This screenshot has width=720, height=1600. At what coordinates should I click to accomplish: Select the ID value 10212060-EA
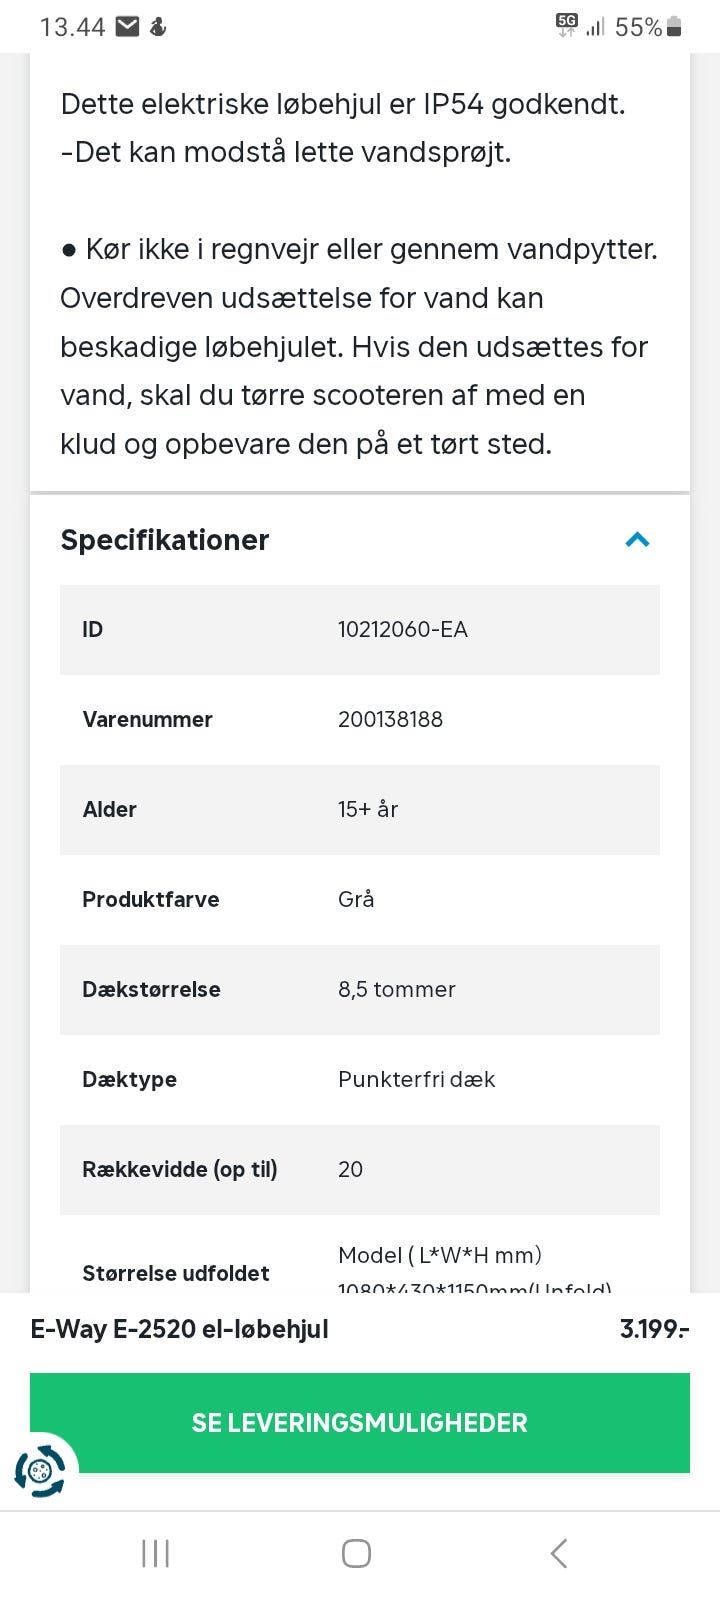(x=403, y=629)
